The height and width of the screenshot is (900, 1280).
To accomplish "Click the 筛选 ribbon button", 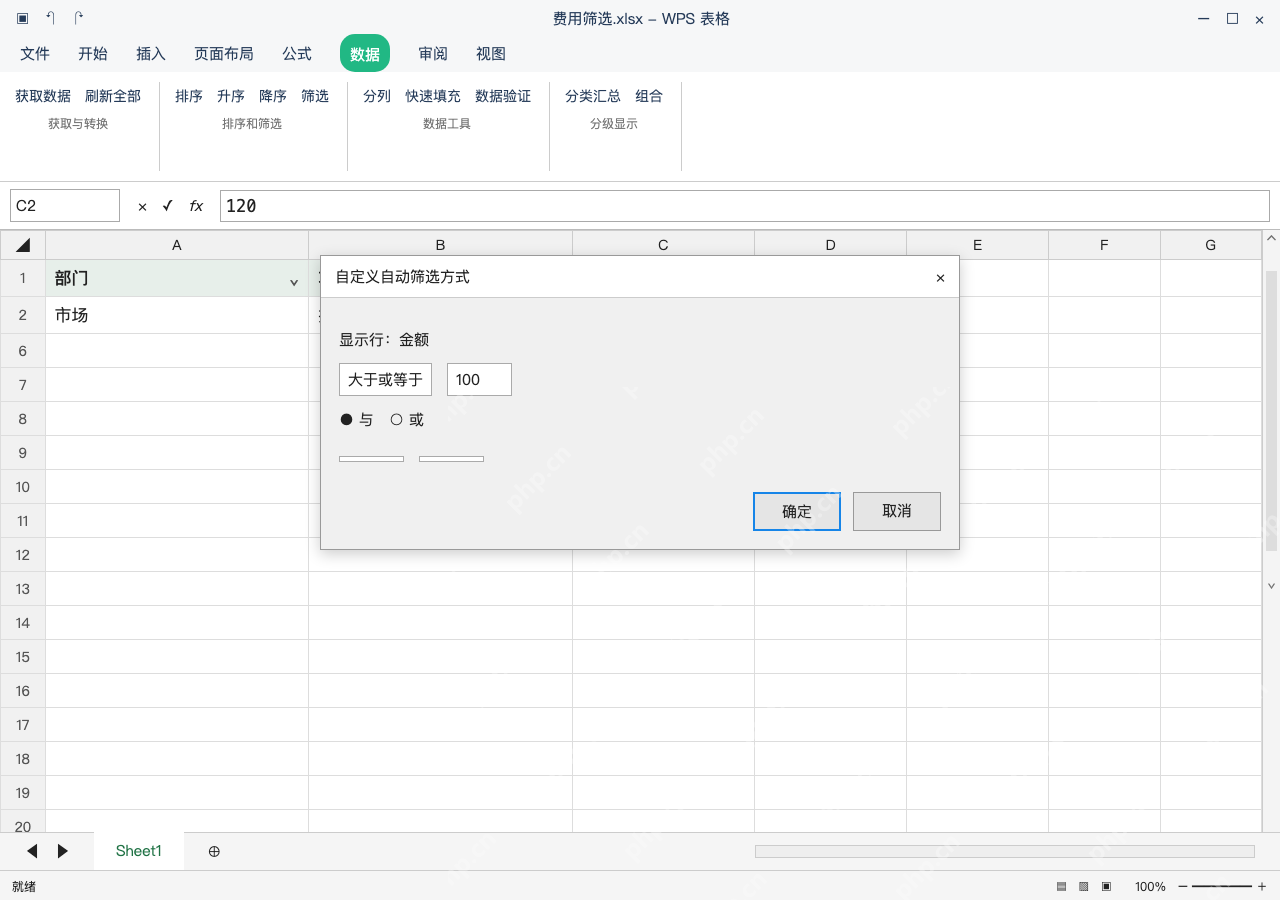I will (x=315, y=96).
